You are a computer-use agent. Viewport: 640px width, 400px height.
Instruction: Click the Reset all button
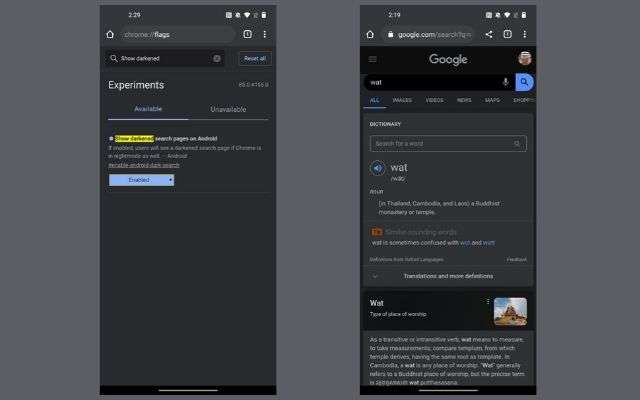tap(255, 58)
